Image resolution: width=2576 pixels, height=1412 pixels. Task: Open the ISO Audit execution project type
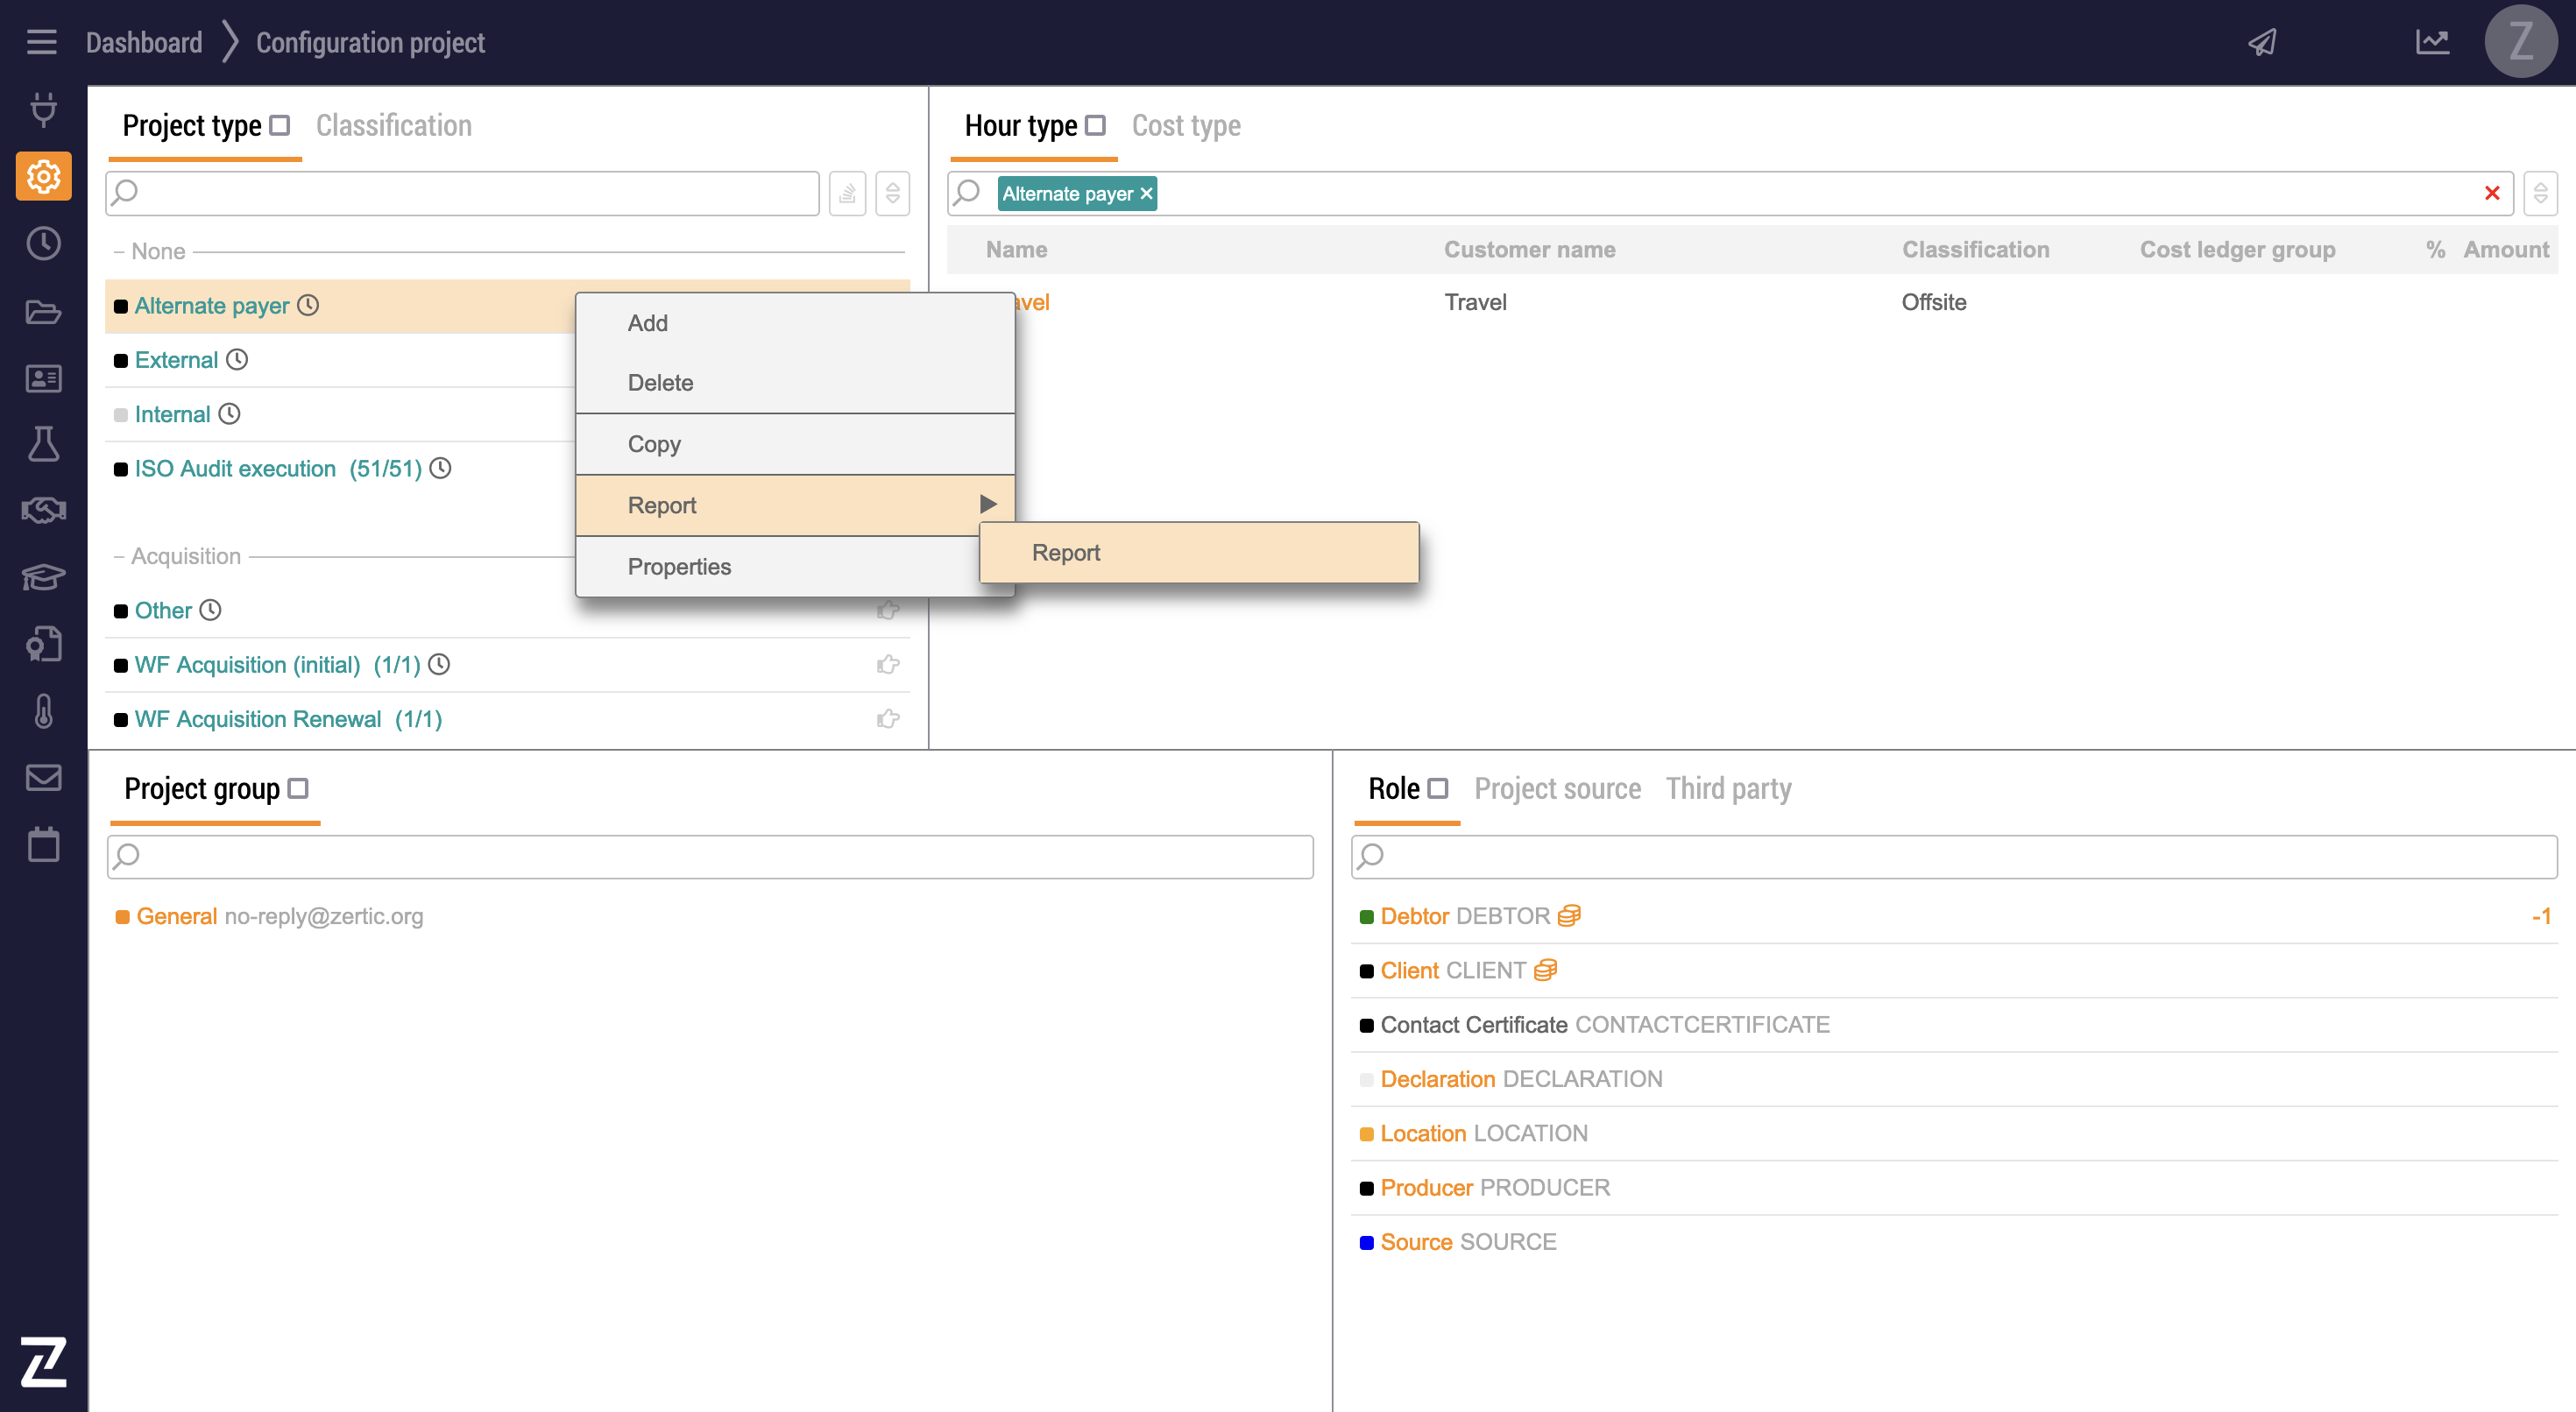(235, 468)
